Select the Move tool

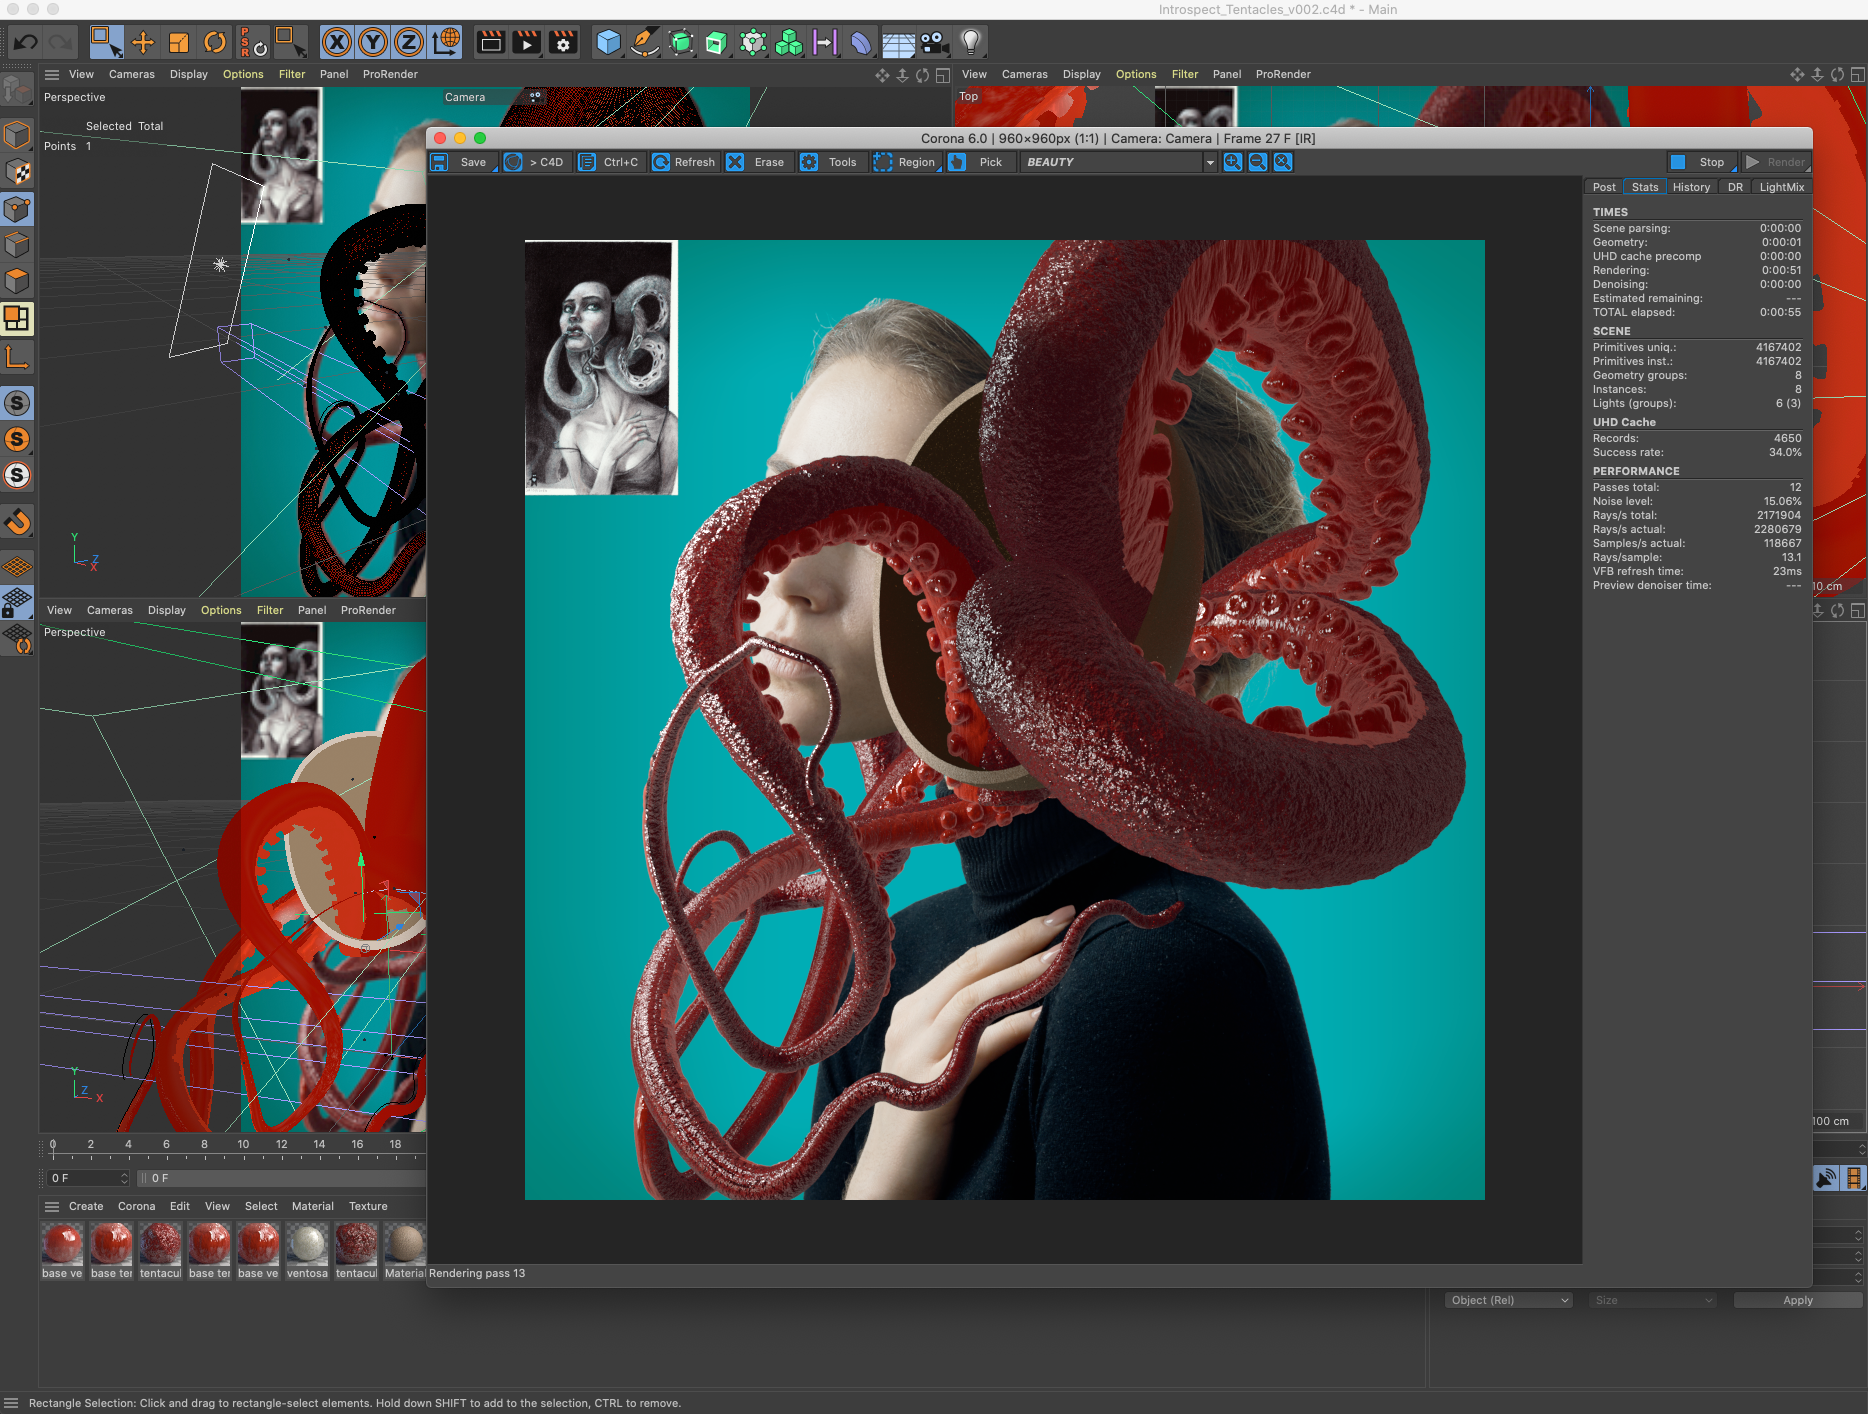[143, 42]
